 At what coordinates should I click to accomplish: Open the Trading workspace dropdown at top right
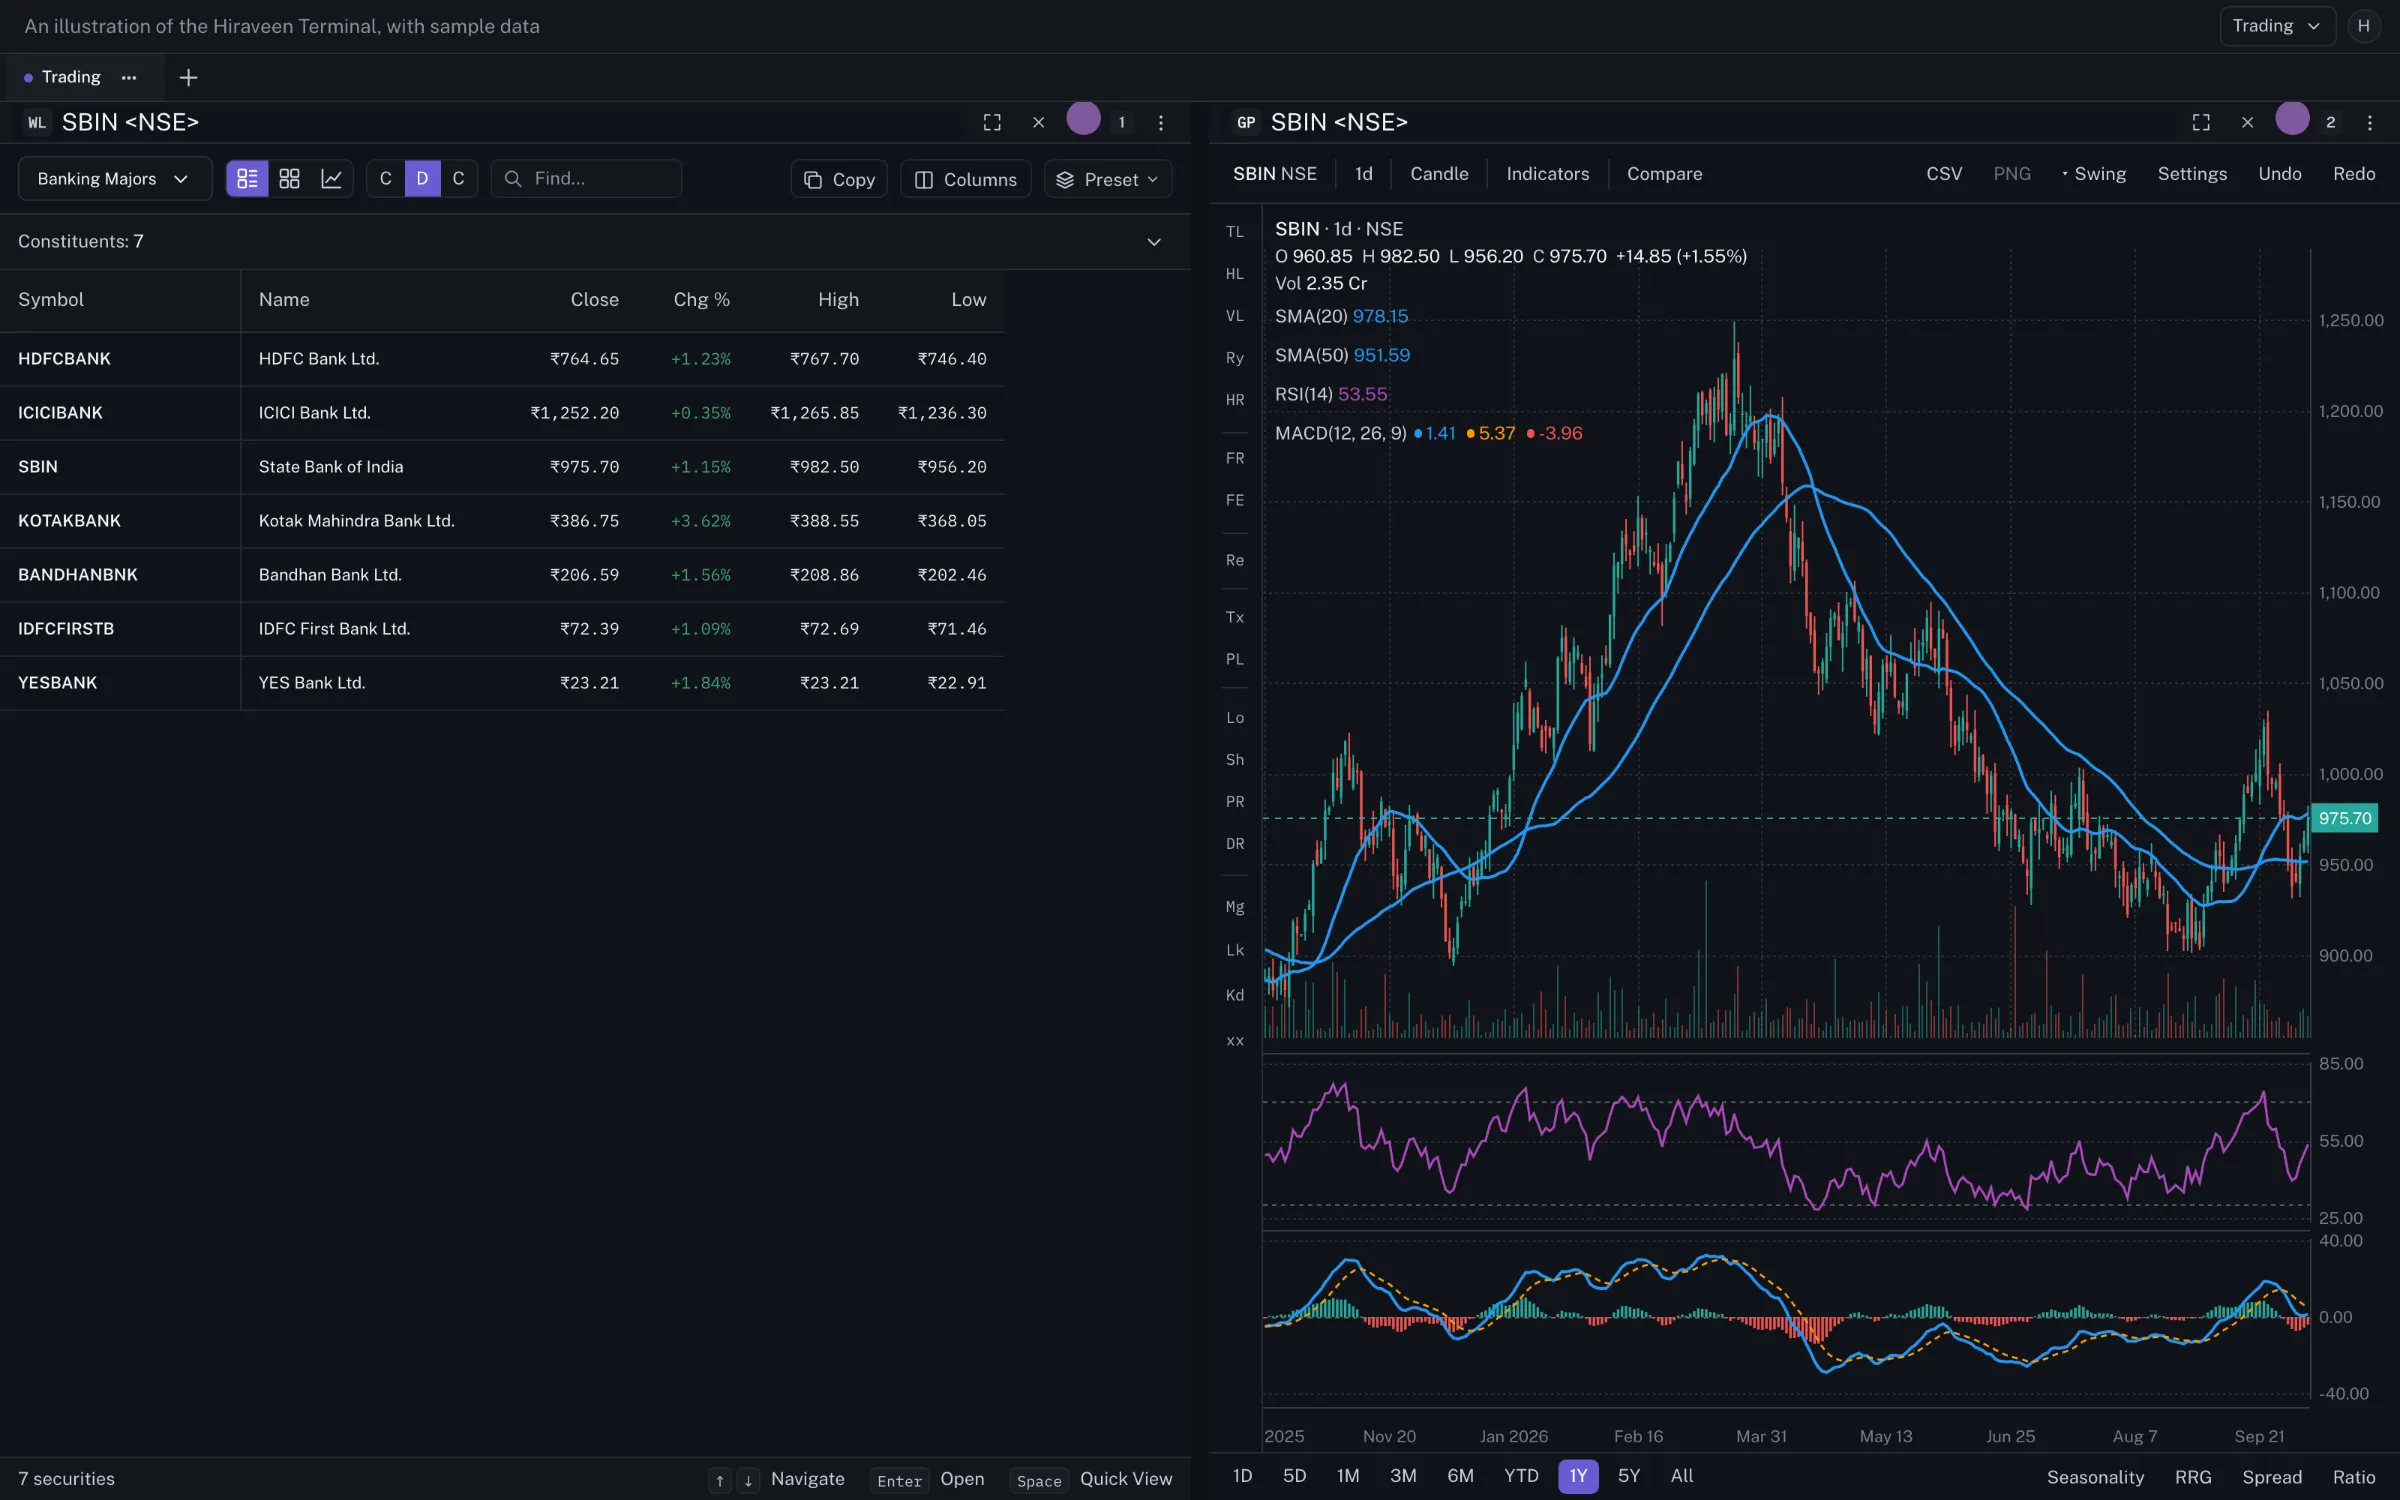pyautogui.click(x=2277, y=26)
